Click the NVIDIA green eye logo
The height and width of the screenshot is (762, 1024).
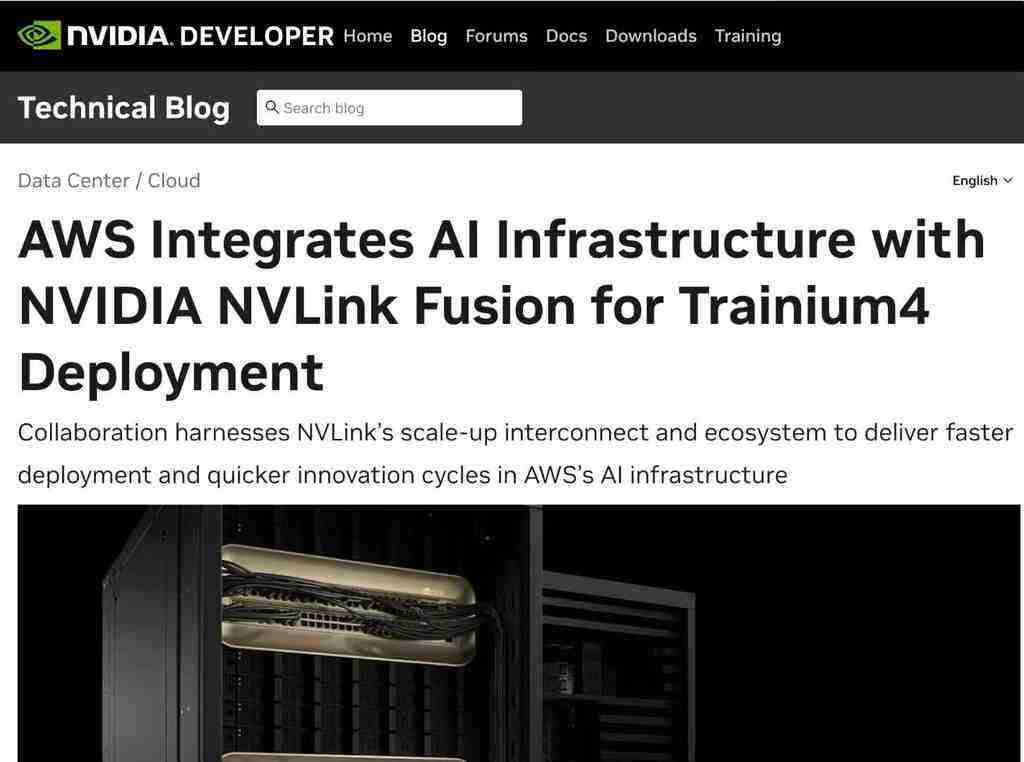[39, 36]
